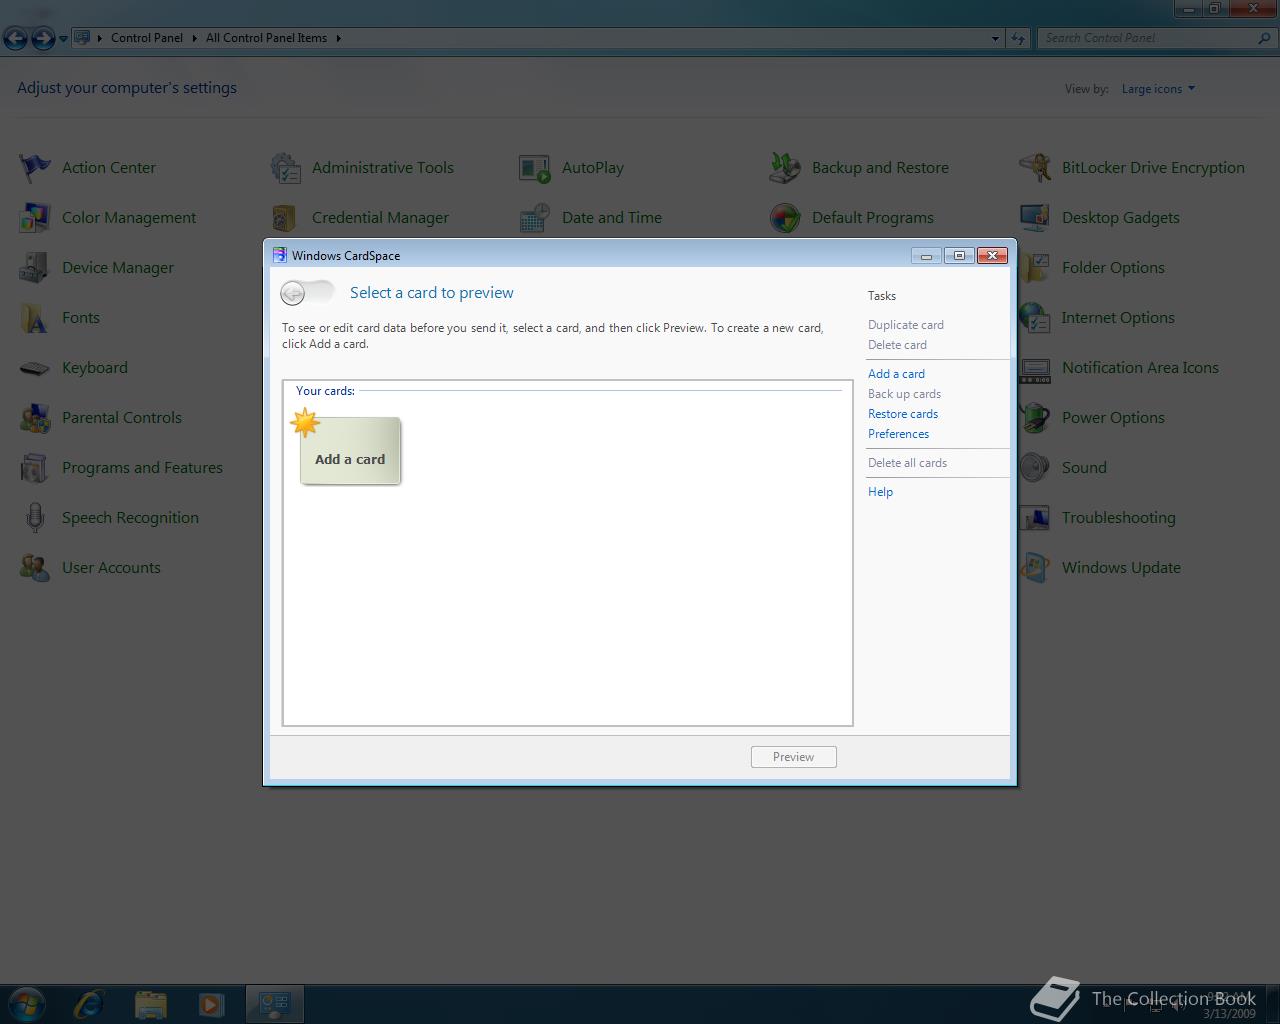The height and width of the screenshot is (1024, 1280).
Task: Click the Delete card link
Action: pos(897,345)
